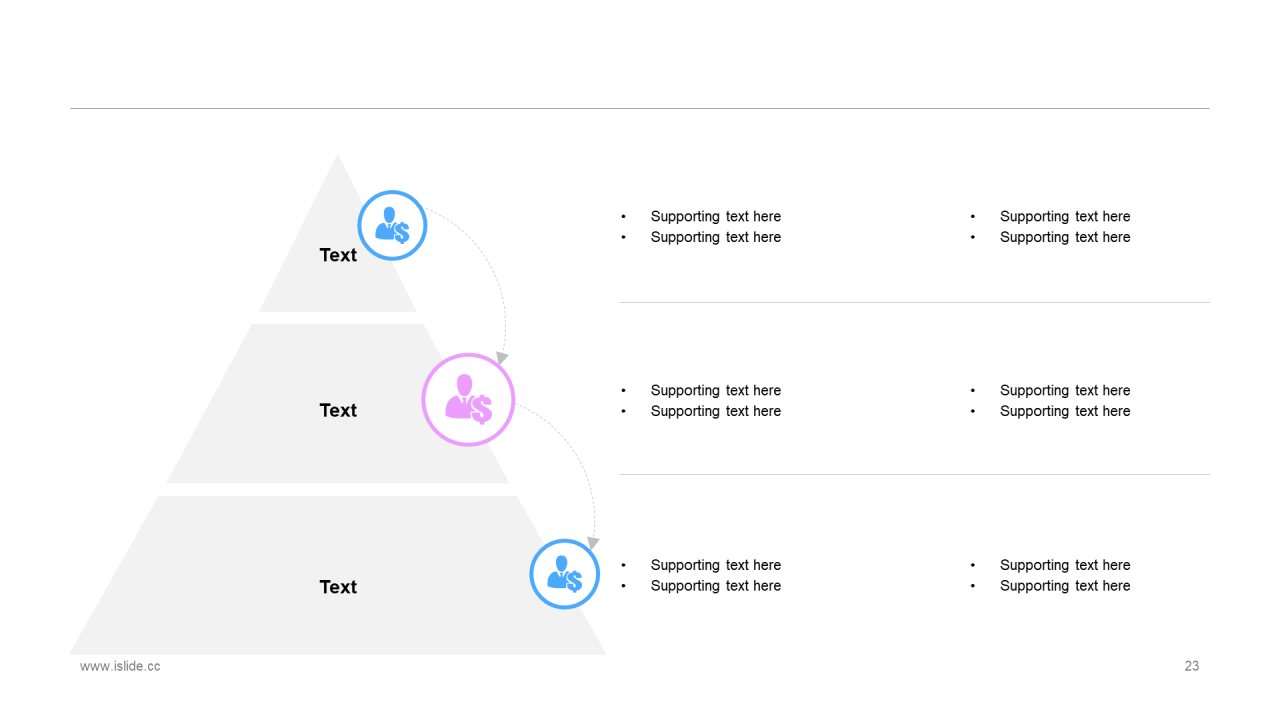
Task: Select the "Text" label in the top pyramid tier
Action: (338, 255)
